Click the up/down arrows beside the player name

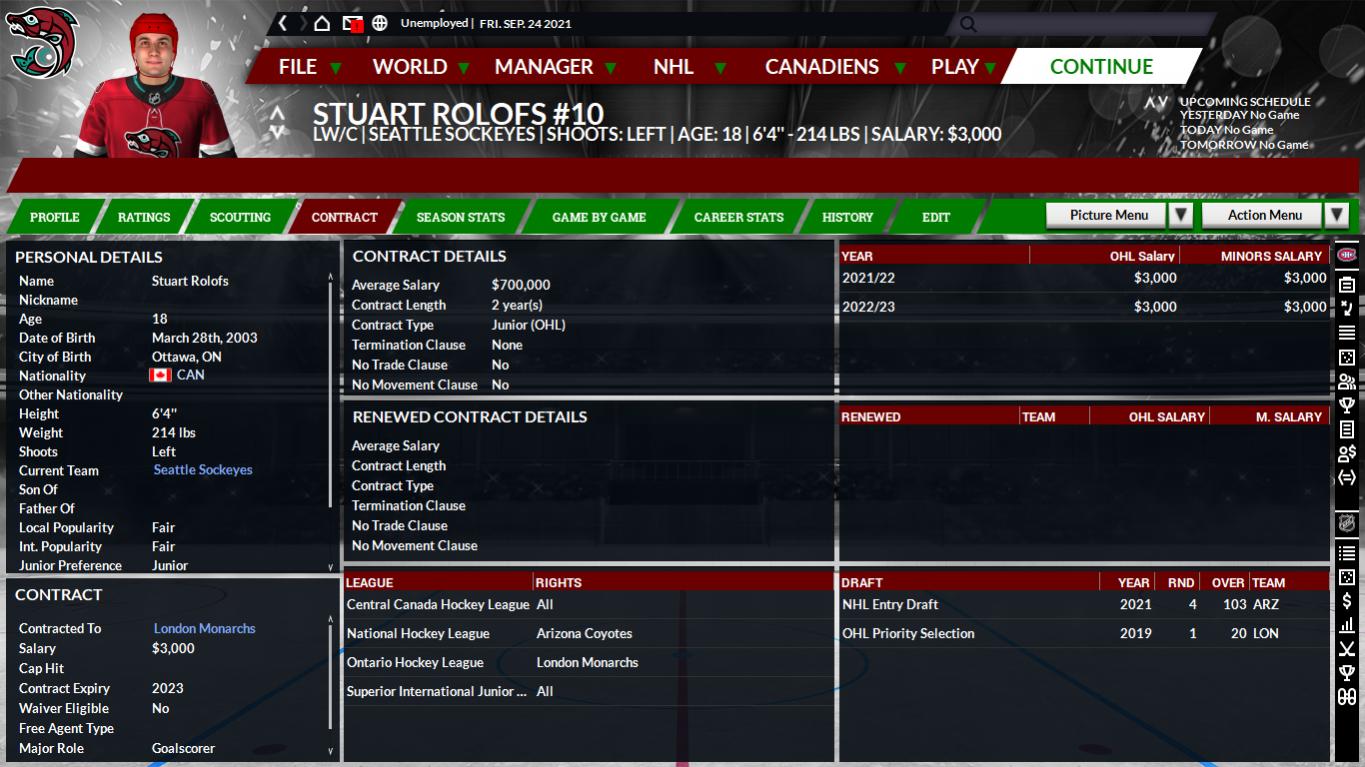pos(277,121)
